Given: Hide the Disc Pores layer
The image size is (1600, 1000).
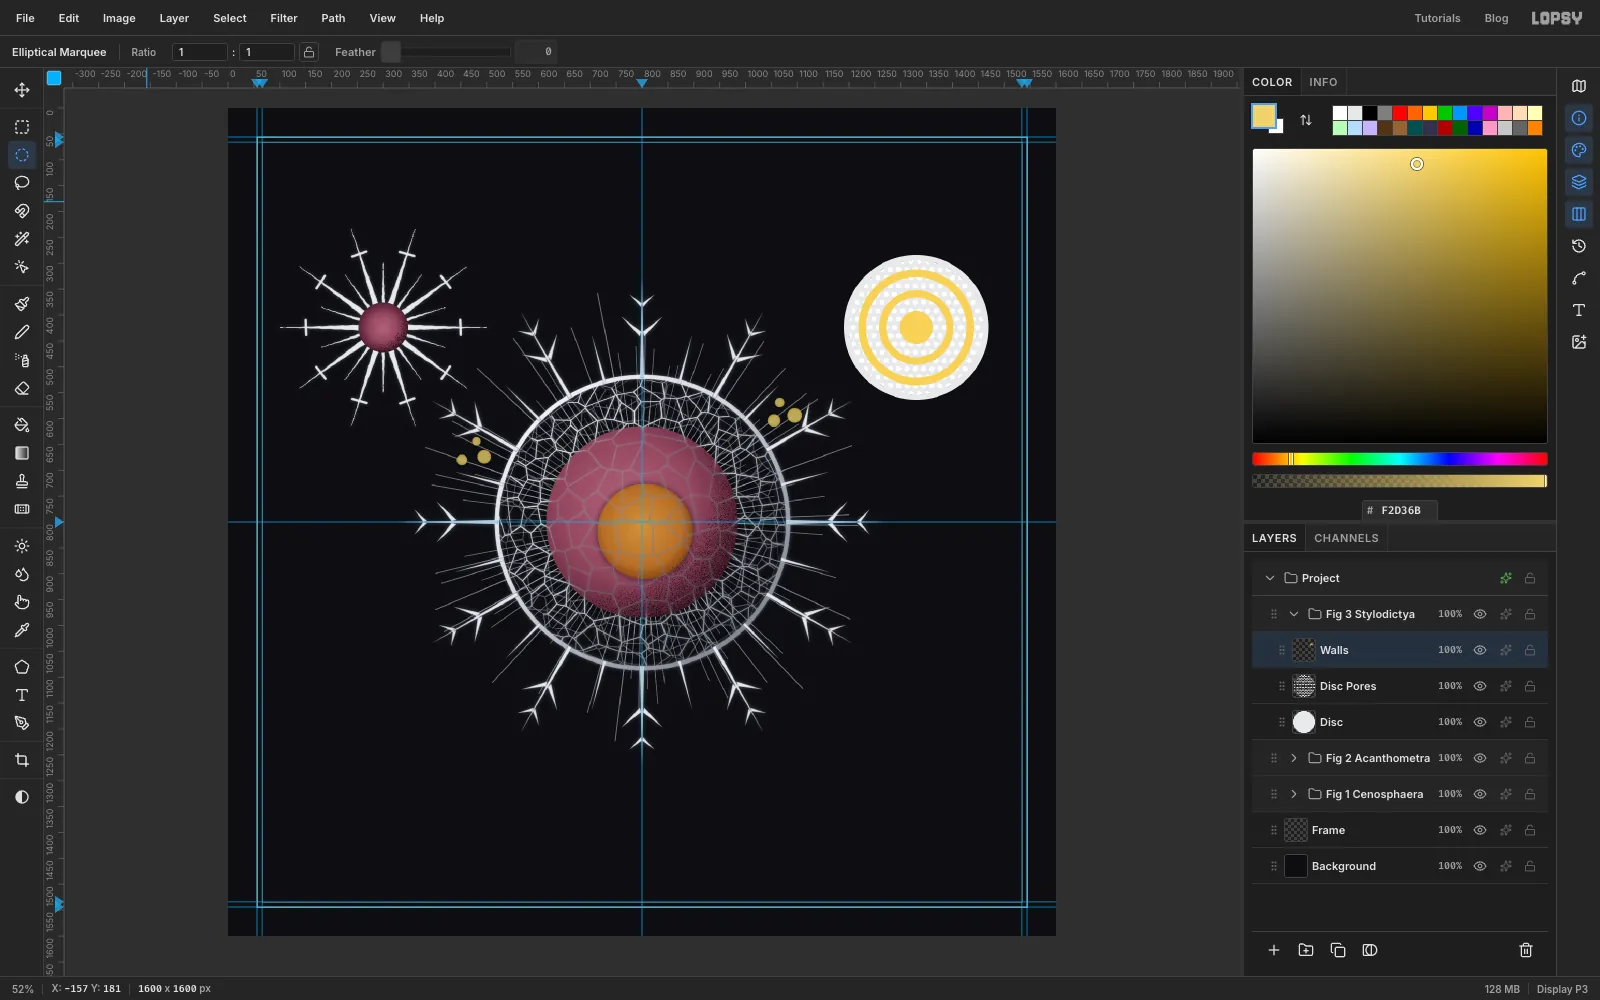Looking at the screenshot, I should click(1480, 686).
